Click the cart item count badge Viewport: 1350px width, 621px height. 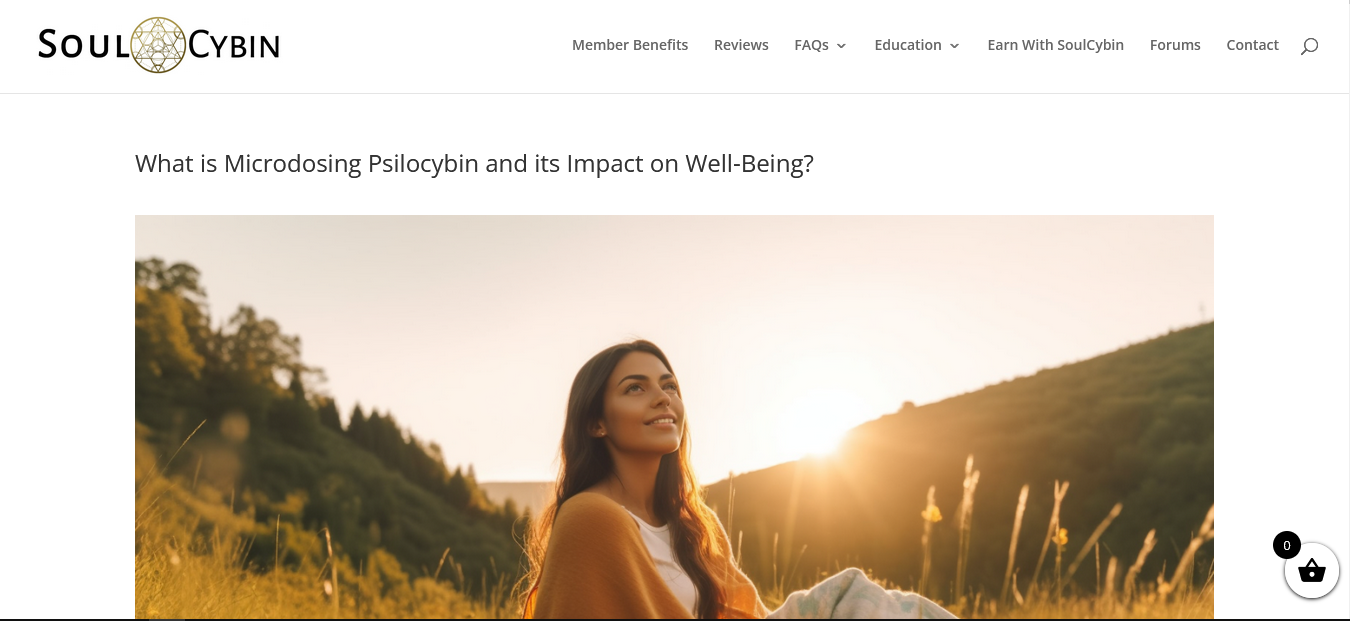pyautogui.click(x=1286, y=545)
